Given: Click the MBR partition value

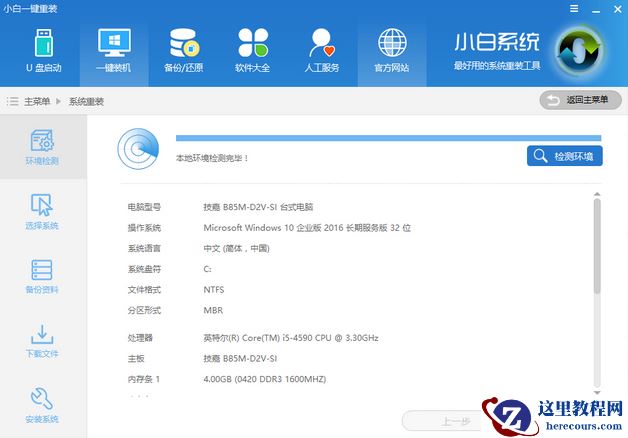Looking at the screenshot, I should tap(213, 310).
